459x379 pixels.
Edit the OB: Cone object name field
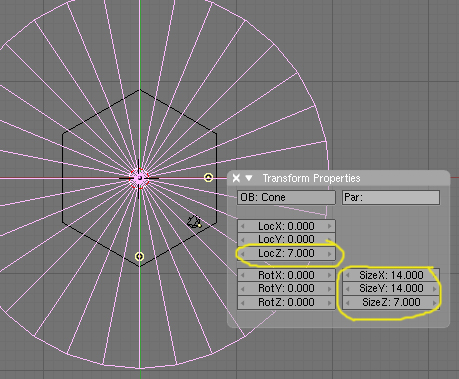[x=286, y=197]
